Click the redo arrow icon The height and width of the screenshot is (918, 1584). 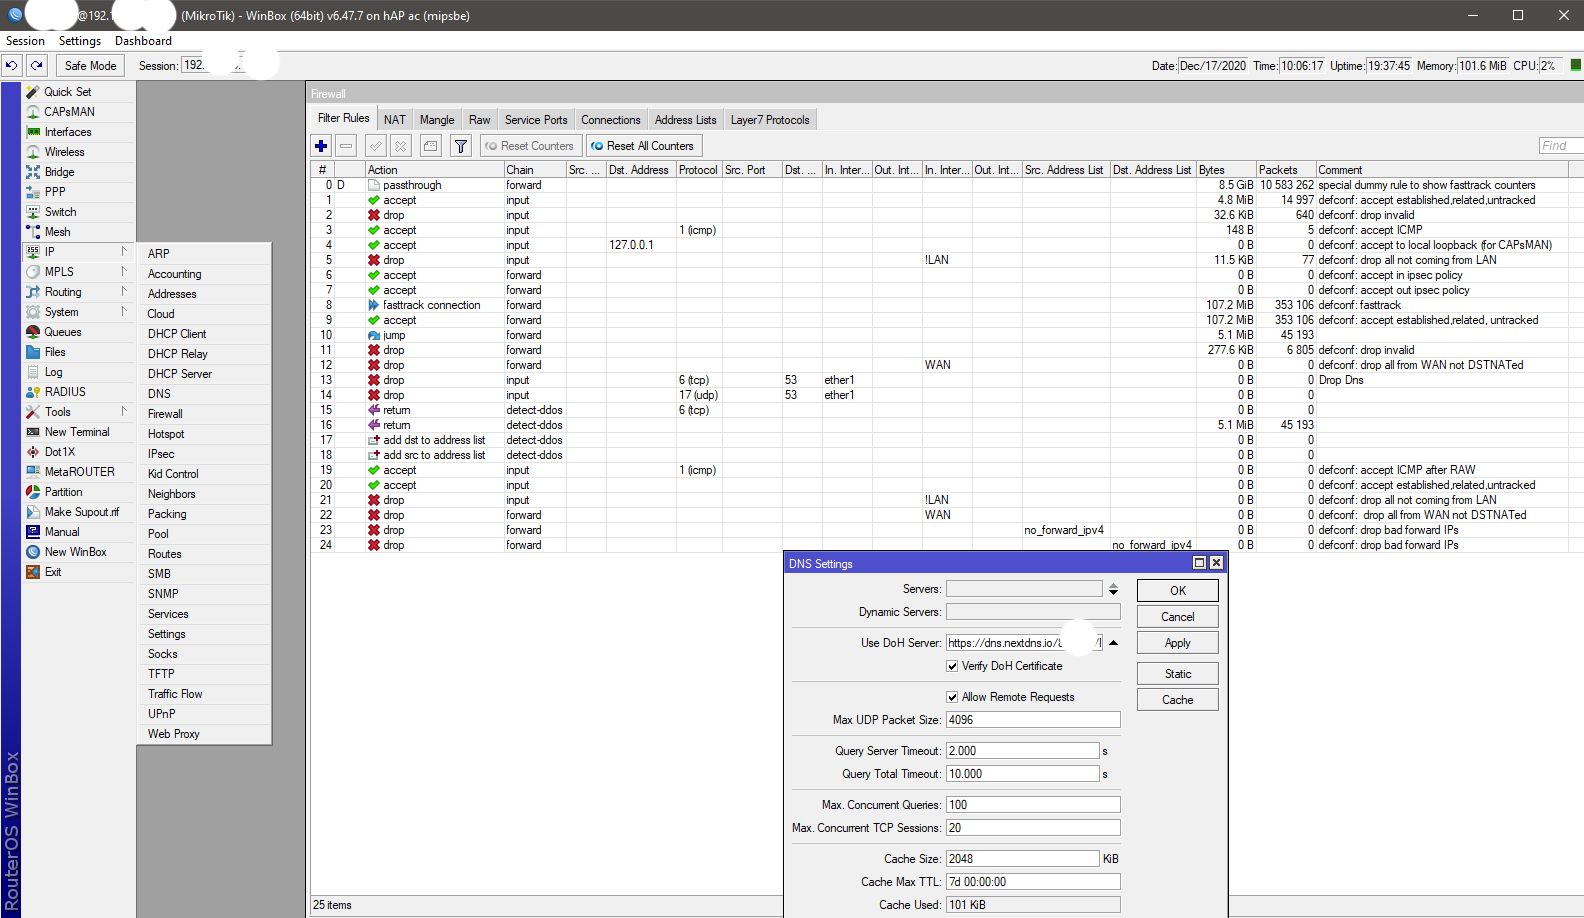37,65
